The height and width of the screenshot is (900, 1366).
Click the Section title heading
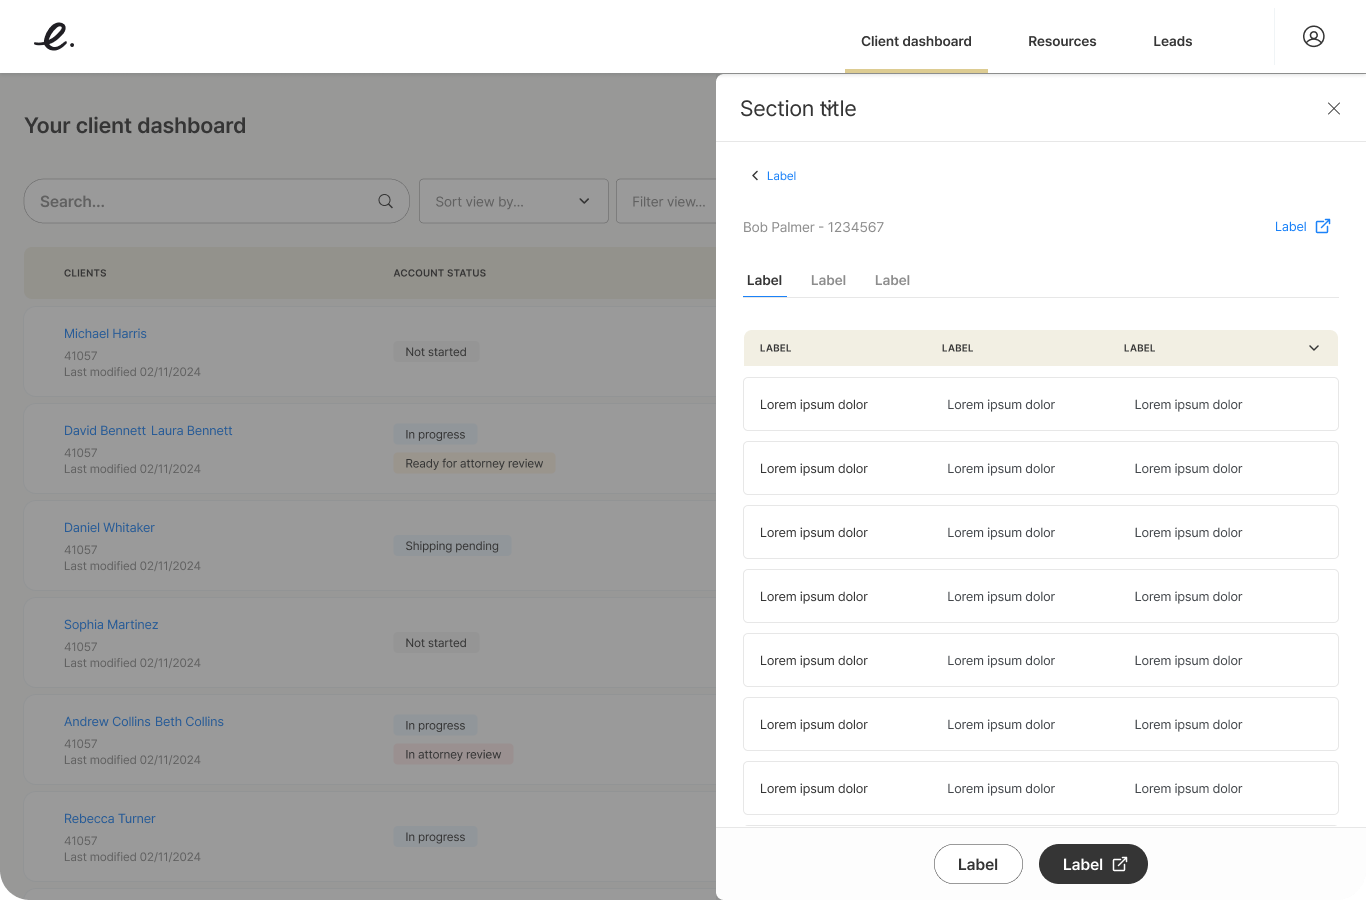pyautogui.click(x=798, y=108)
